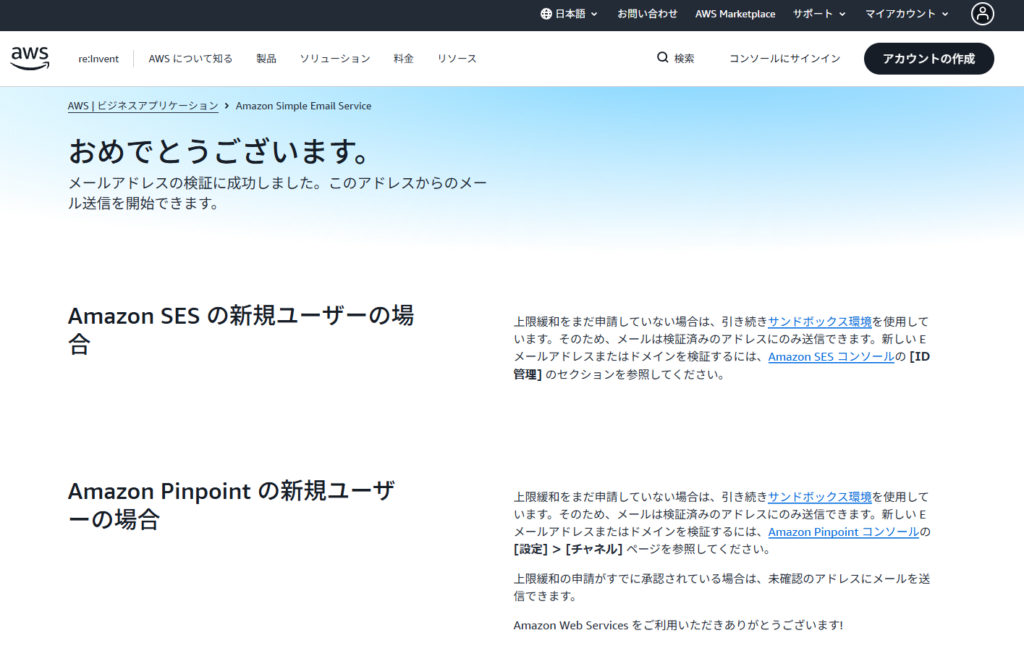Open the 料金 menu

pyautogui.click(x=404, y=59)
